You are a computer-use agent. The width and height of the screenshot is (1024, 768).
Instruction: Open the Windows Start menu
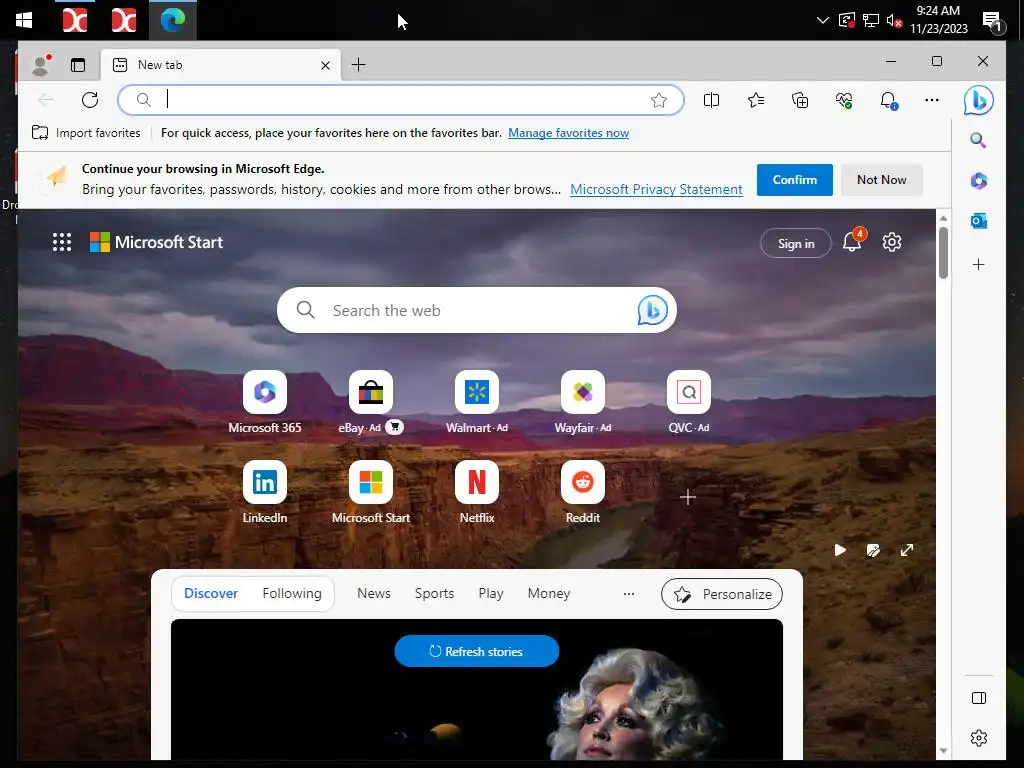[x=24, y=20]
